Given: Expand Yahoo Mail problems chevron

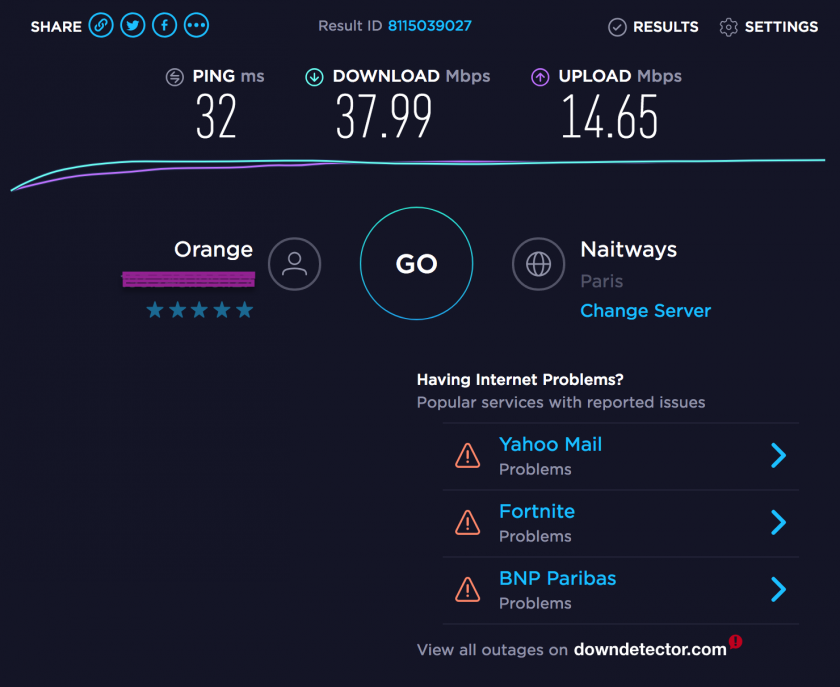Looking at the screenshot, I should pyautogui.click(x=779, y=456).
